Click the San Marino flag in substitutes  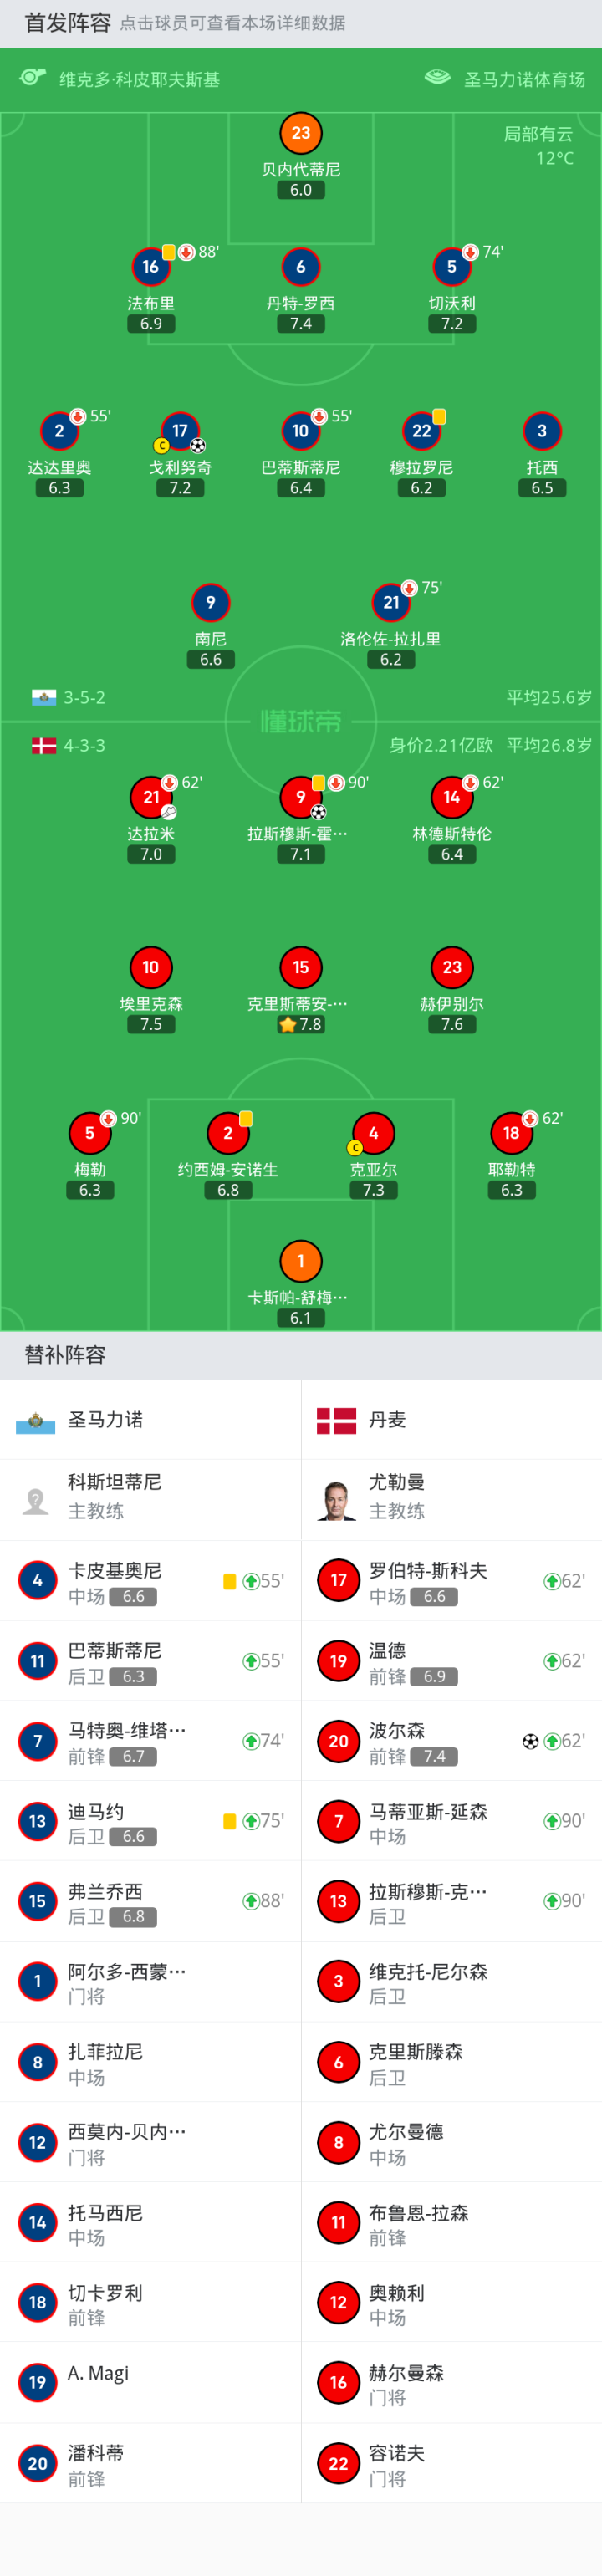(x=36, y=1420)
